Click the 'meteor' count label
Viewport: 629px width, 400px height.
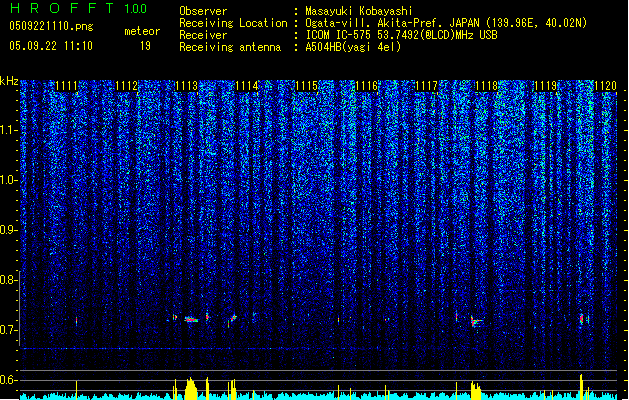click(x=142, y=31)
